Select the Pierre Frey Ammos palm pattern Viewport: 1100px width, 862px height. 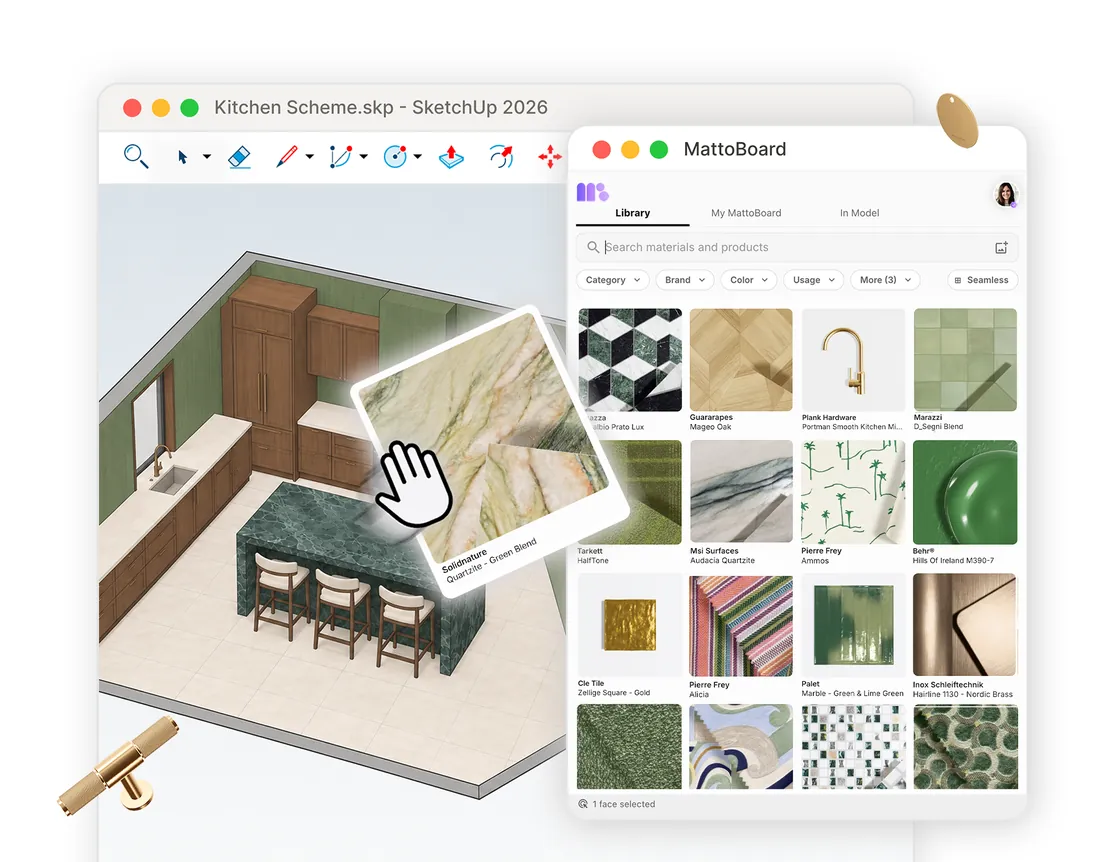click(x=853, y=492)
